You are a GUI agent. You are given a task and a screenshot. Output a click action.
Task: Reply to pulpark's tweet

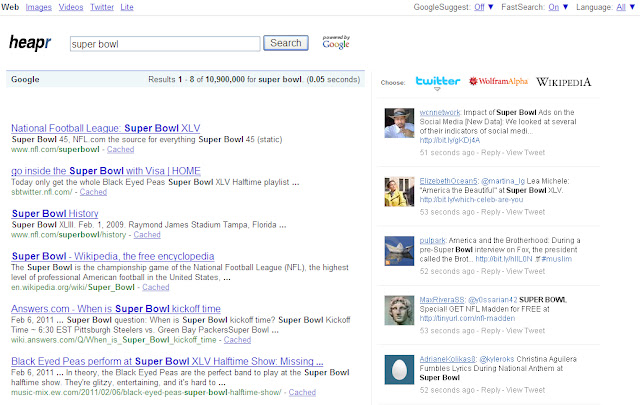490,271
